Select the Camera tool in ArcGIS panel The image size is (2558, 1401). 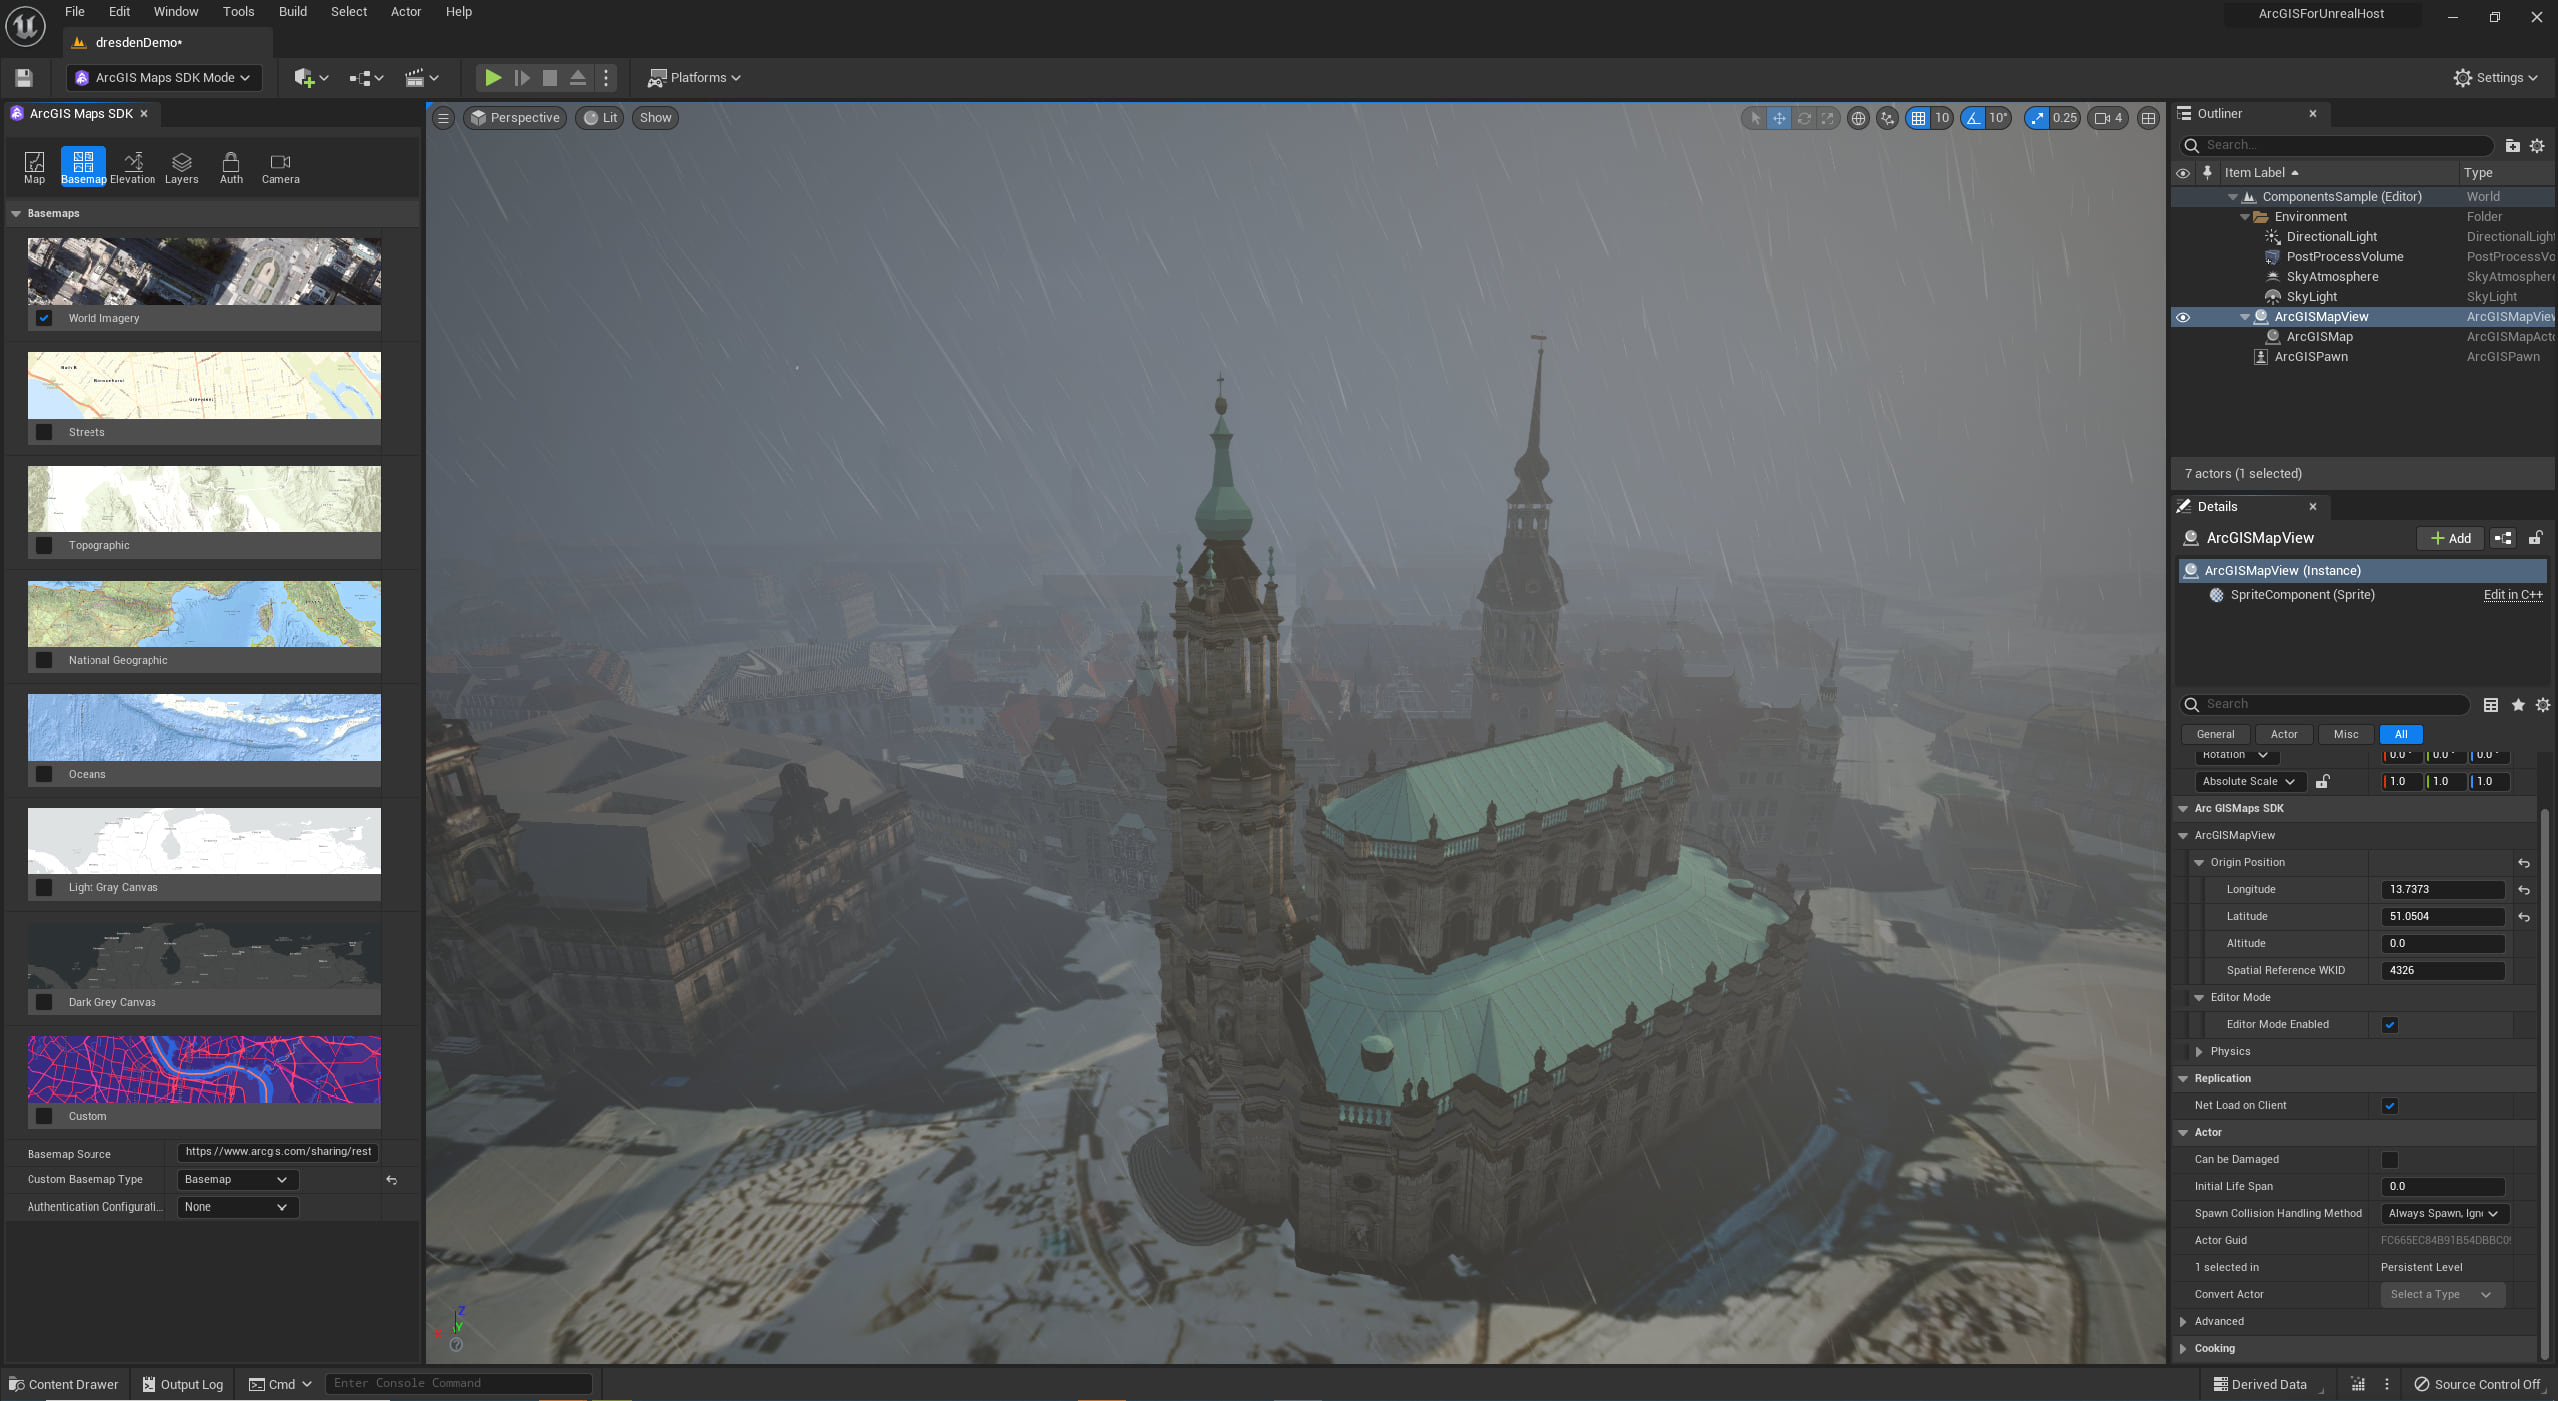(x=280, y=166)
